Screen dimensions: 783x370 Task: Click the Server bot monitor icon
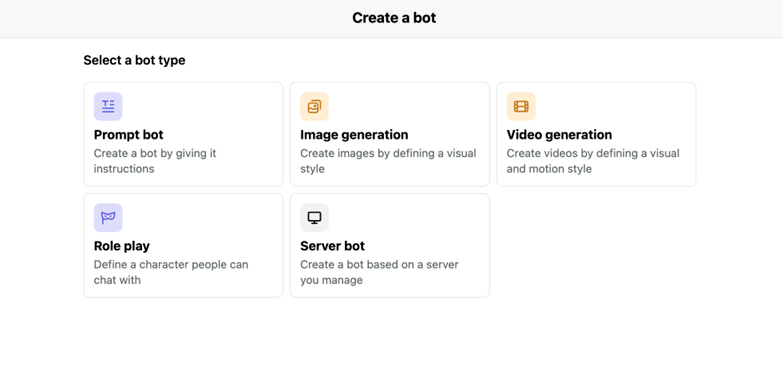click(x=314, y=218)
